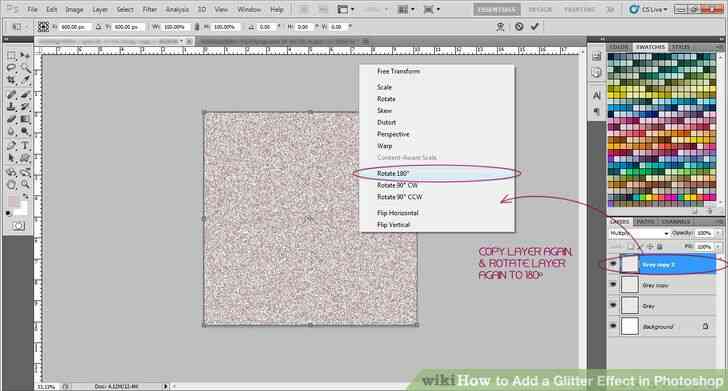This screenshot has width=728, height=391.
Task: Select the Path Selection tool
Action: pos(11,158)
